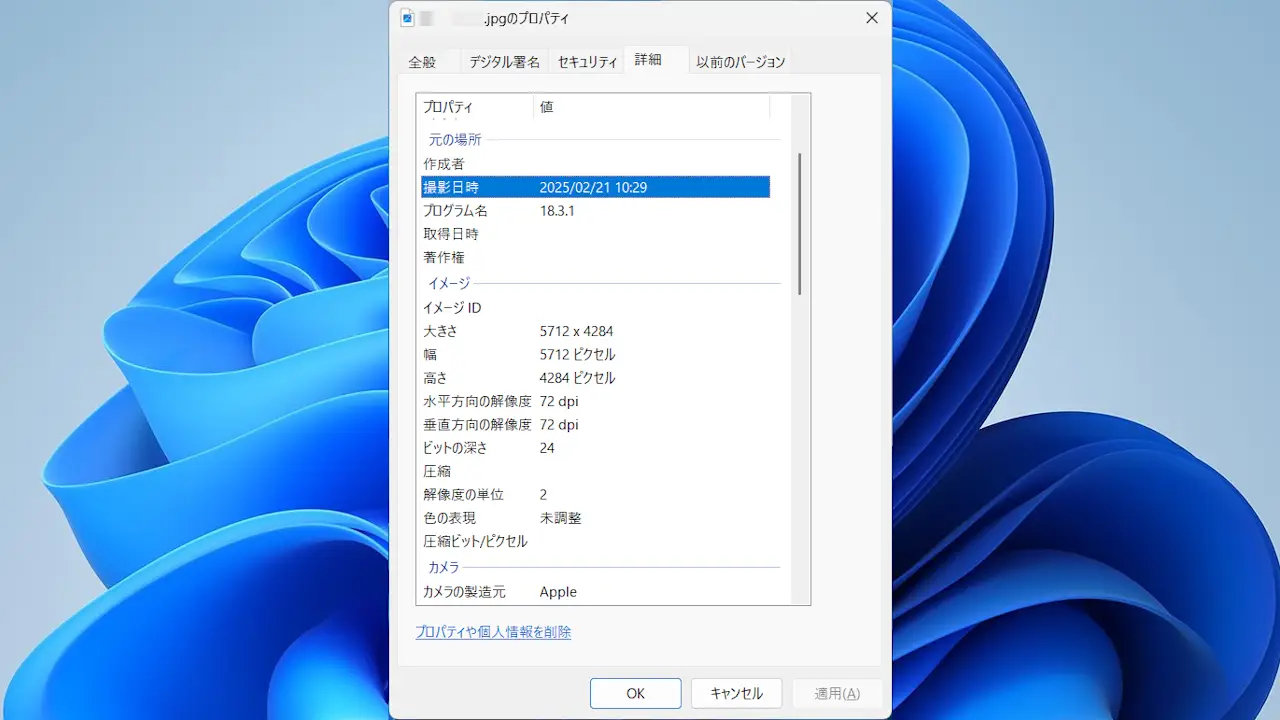Open the デジタル署名 tab
Image resolution: width=1280 pixels, height=720 pixels.
pos(506,61)
